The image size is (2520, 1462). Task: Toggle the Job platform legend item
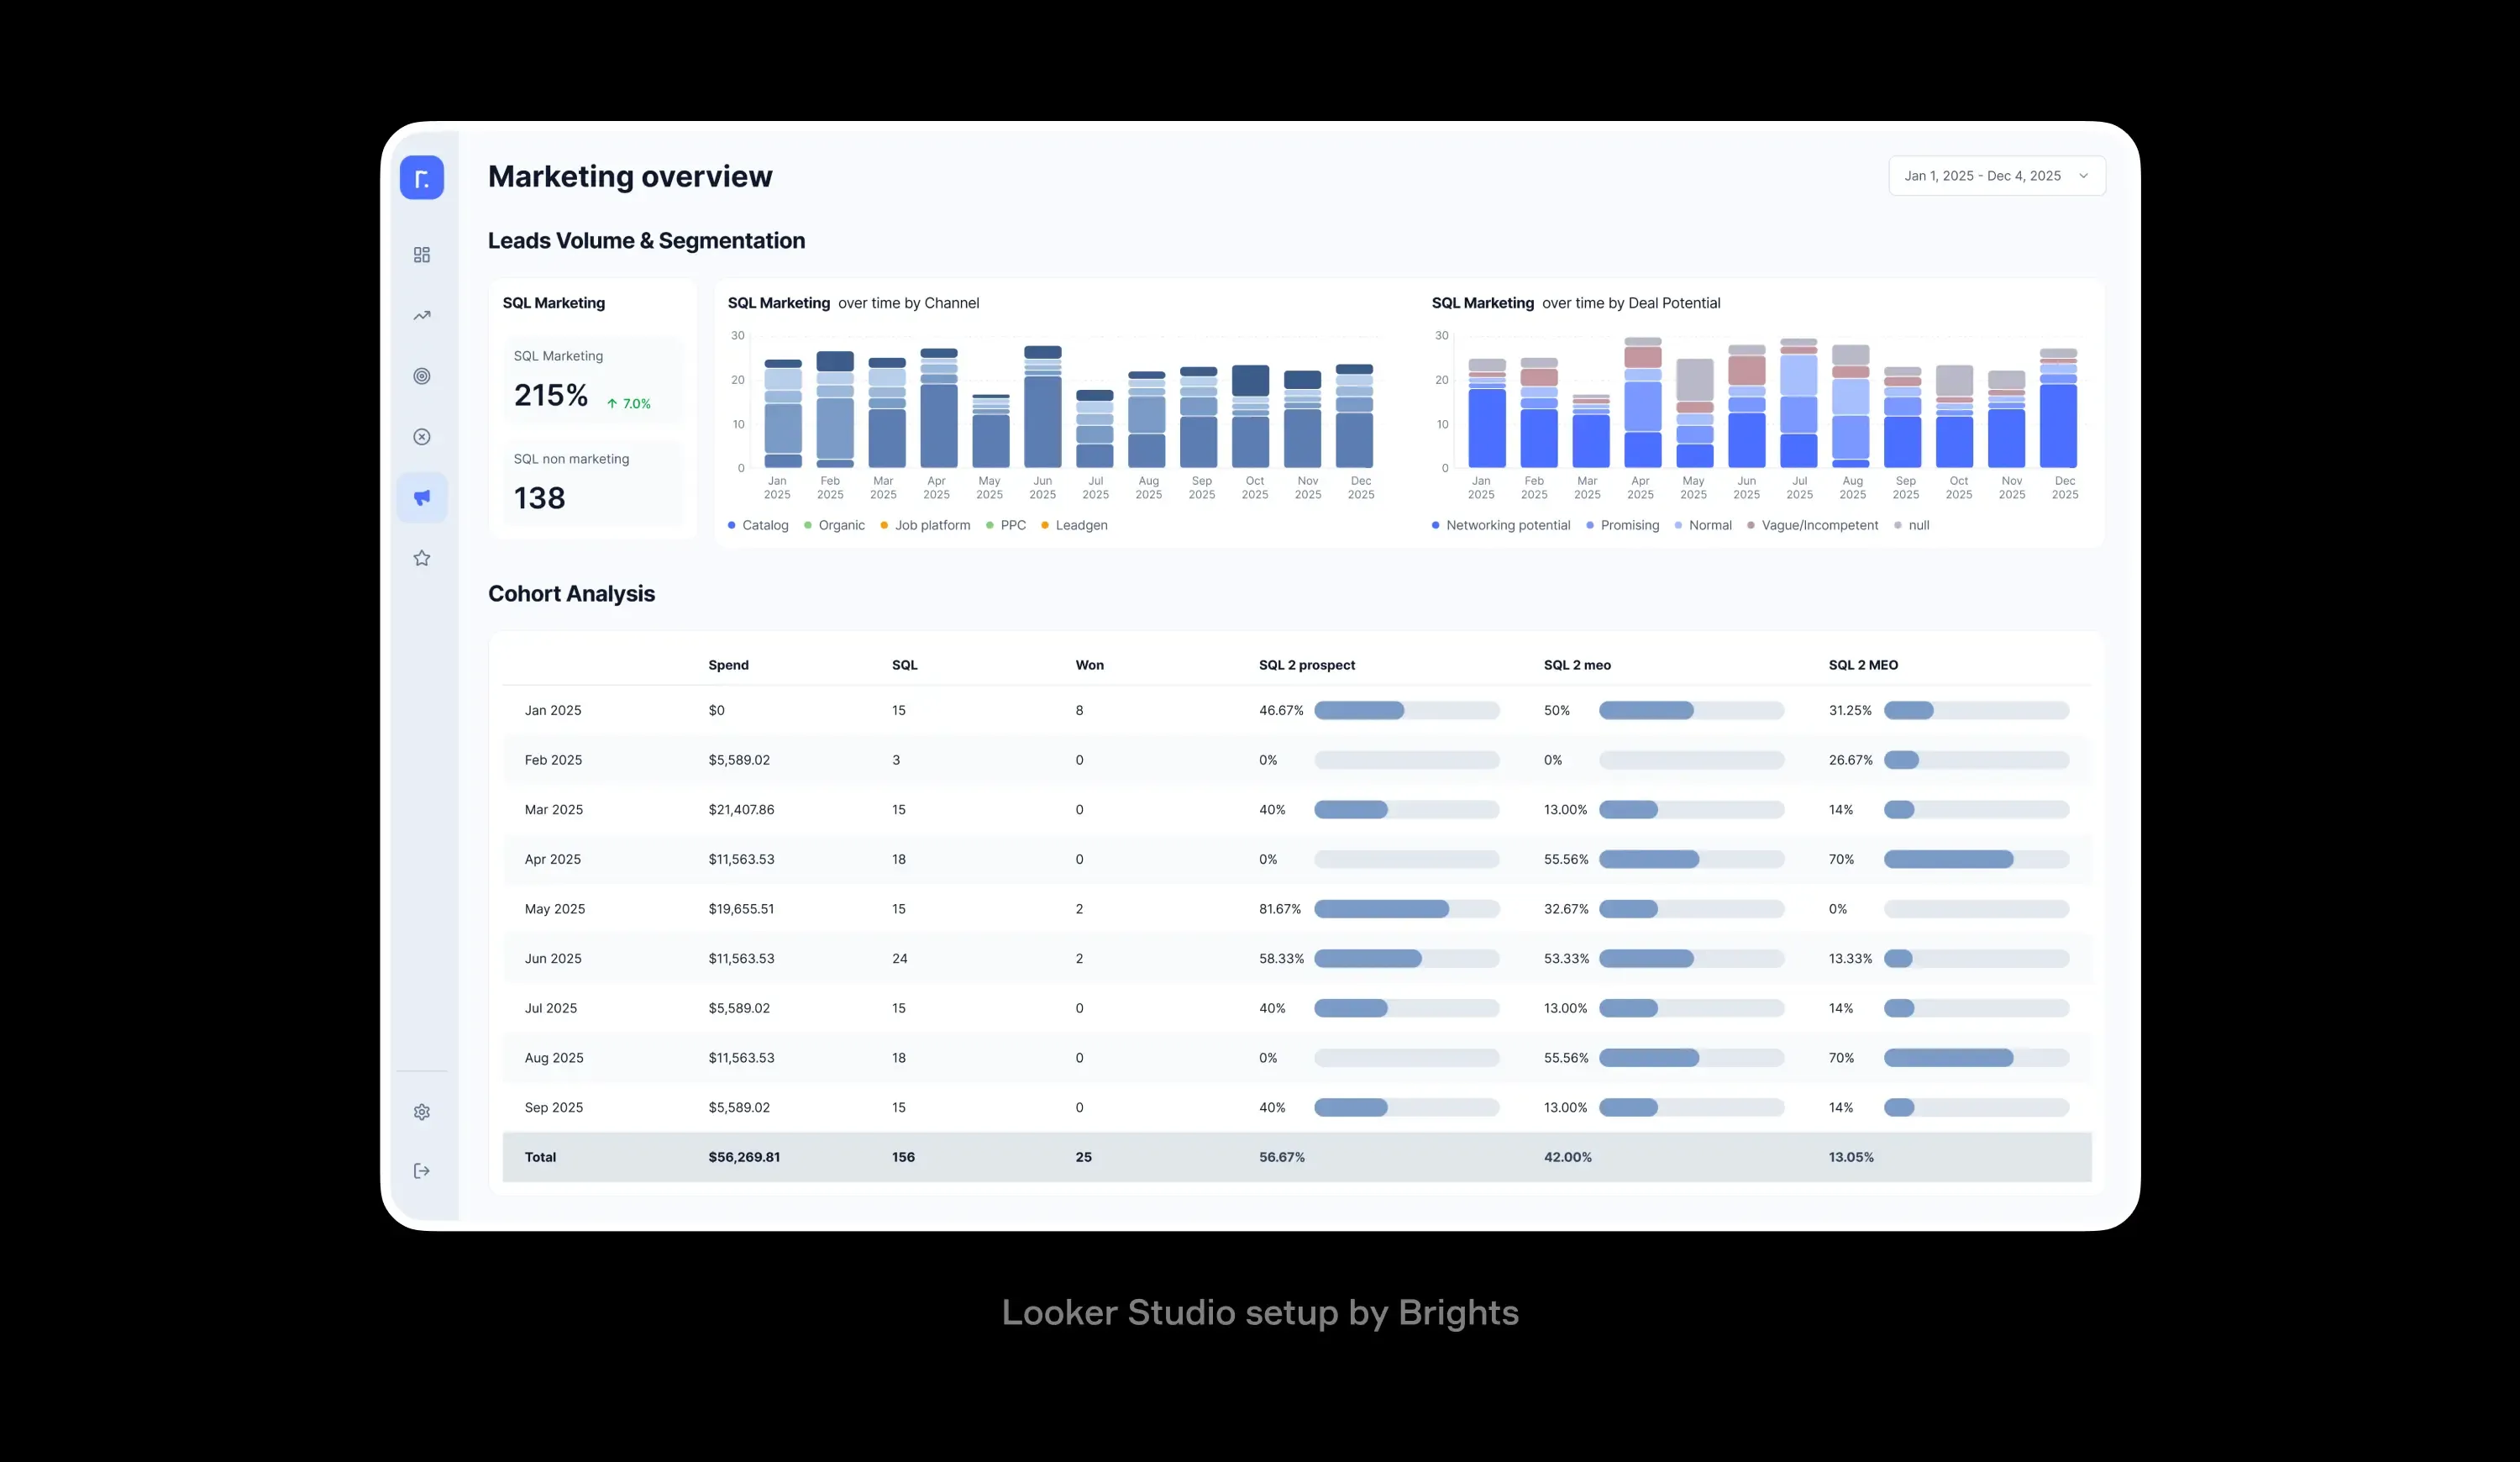point(925,525)
